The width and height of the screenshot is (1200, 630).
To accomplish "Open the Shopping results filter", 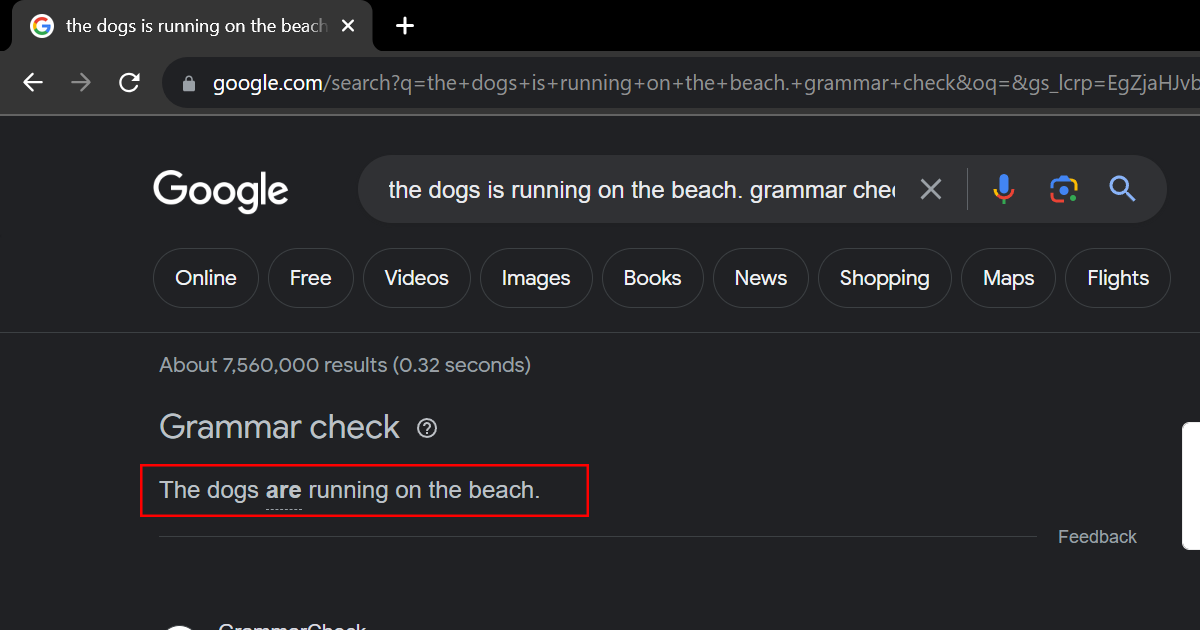I will [x=884, y=278].
